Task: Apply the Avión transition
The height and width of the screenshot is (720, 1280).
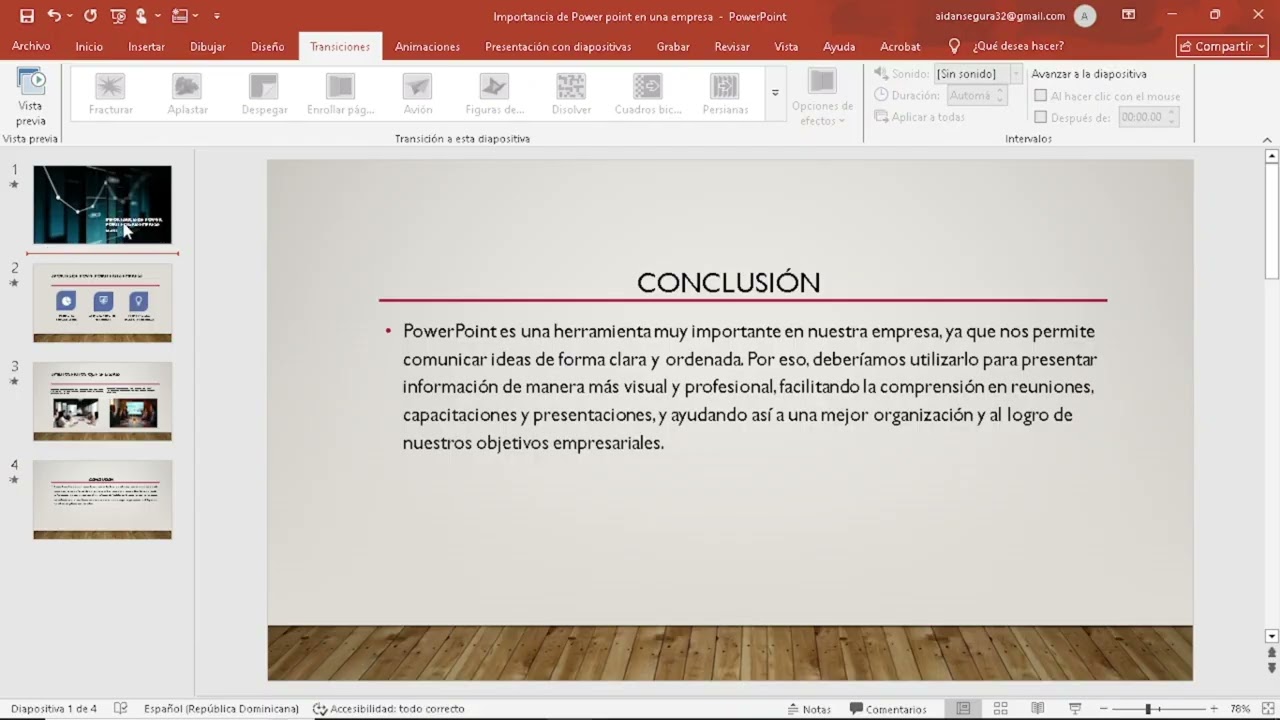Action: [417, 95]
